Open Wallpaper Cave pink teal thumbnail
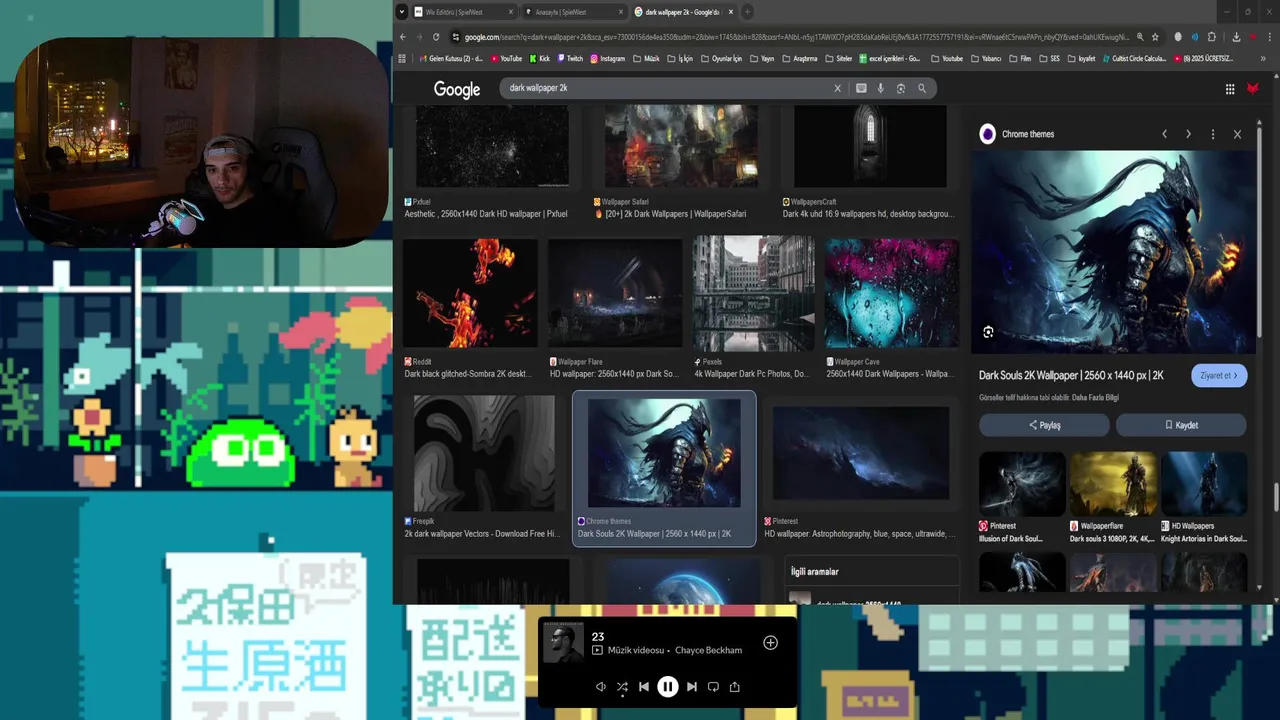 click(x=891, y=293)
